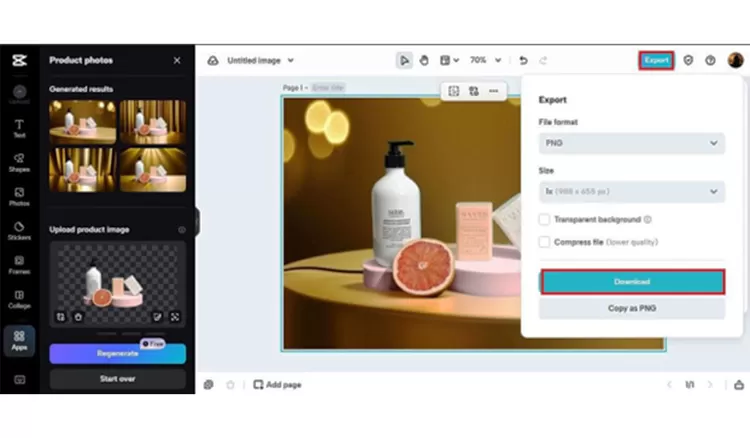Go to the previous page arrow
Image resolution: width=750 pixels, height=438 pixels.
coord(669,384)
